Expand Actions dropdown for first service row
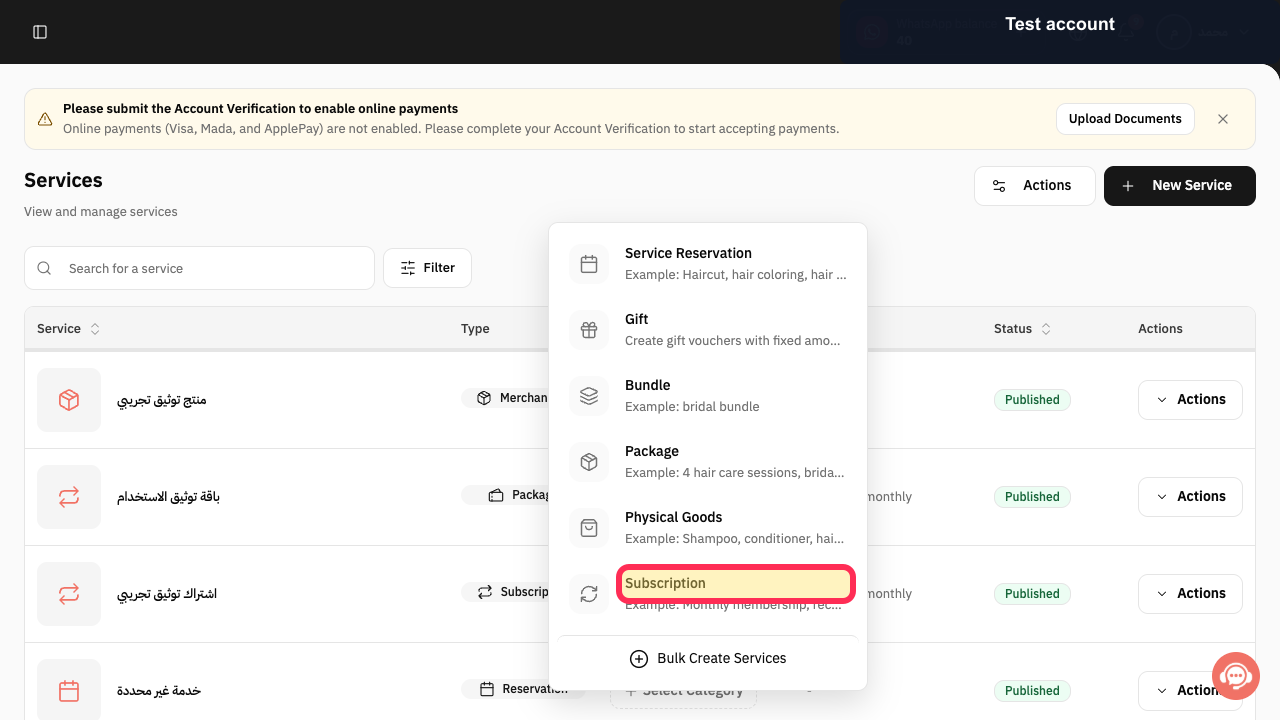The image size is (1280, 720). (x=1190, y=400)
